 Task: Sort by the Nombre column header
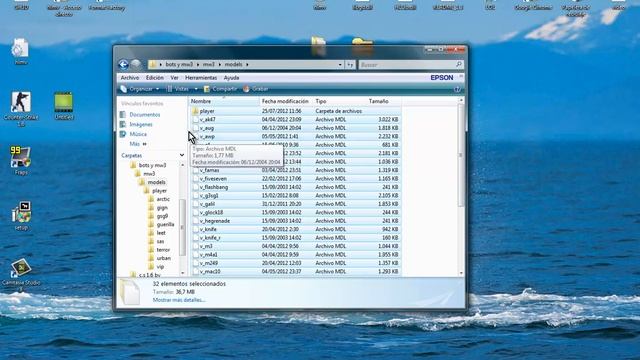[224, 101]
